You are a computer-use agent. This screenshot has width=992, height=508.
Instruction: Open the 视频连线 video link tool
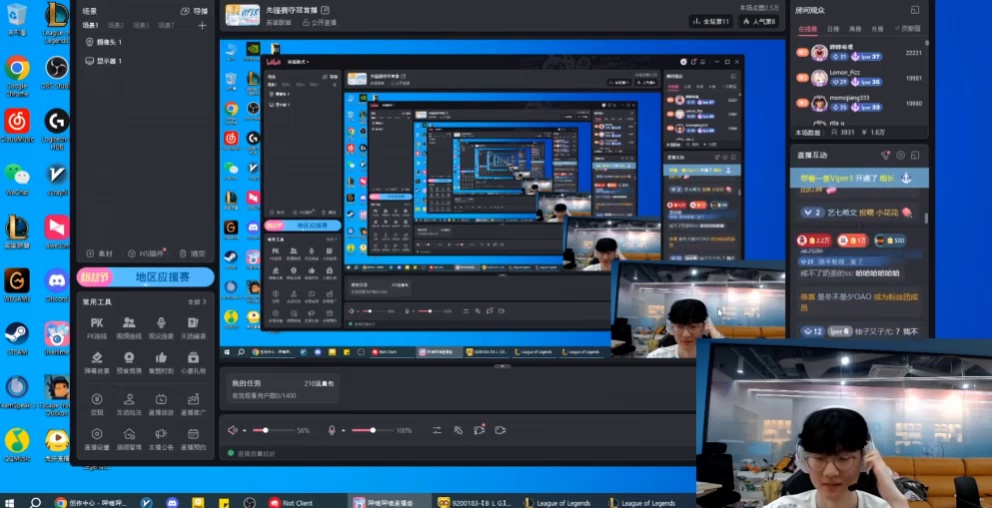129,324
